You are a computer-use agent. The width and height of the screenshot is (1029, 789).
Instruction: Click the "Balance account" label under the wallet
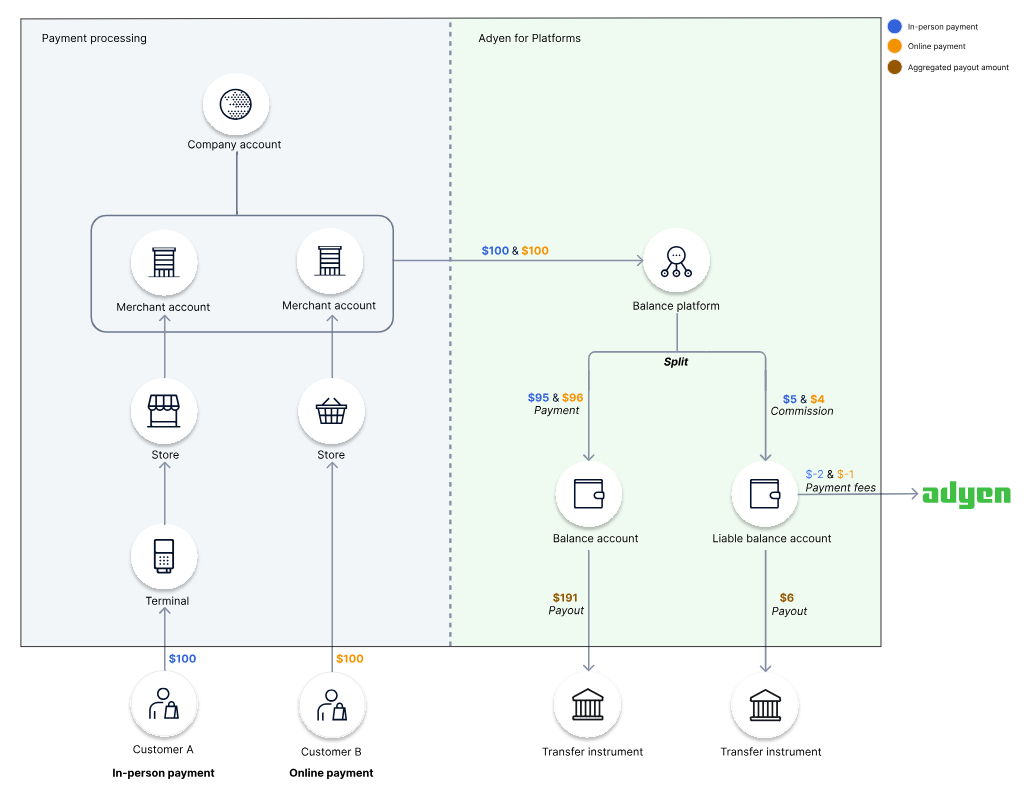pyautogui.click(x=595, y=538)
